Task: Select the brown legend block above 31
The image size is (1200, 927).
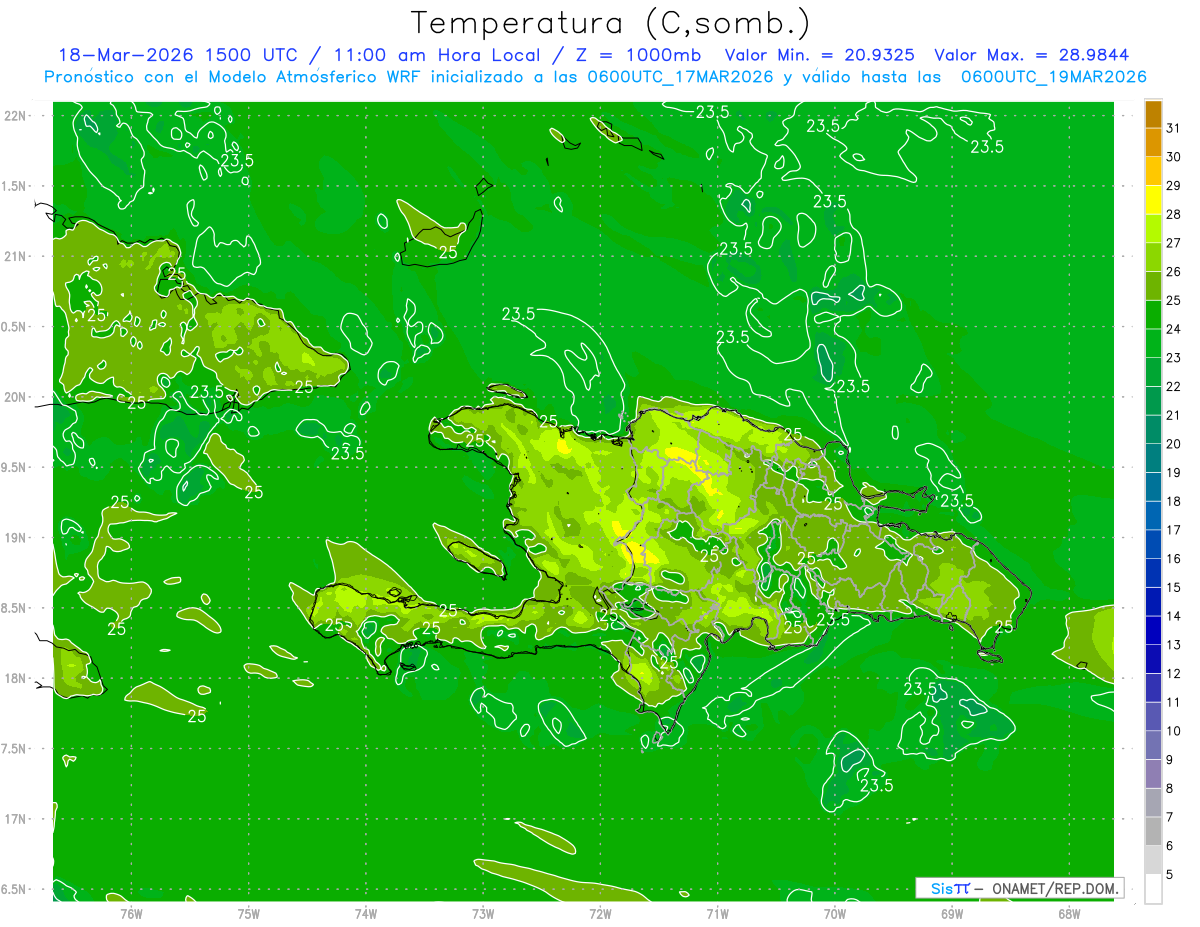Action: click(1153, 114)
